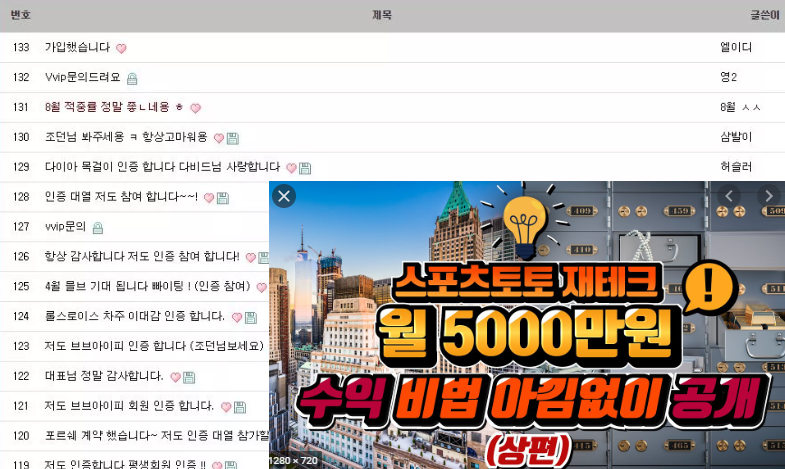The height and width of the screenshot is (469, 785).
Task: Go to previous image in preview
Action: point(730,196)
